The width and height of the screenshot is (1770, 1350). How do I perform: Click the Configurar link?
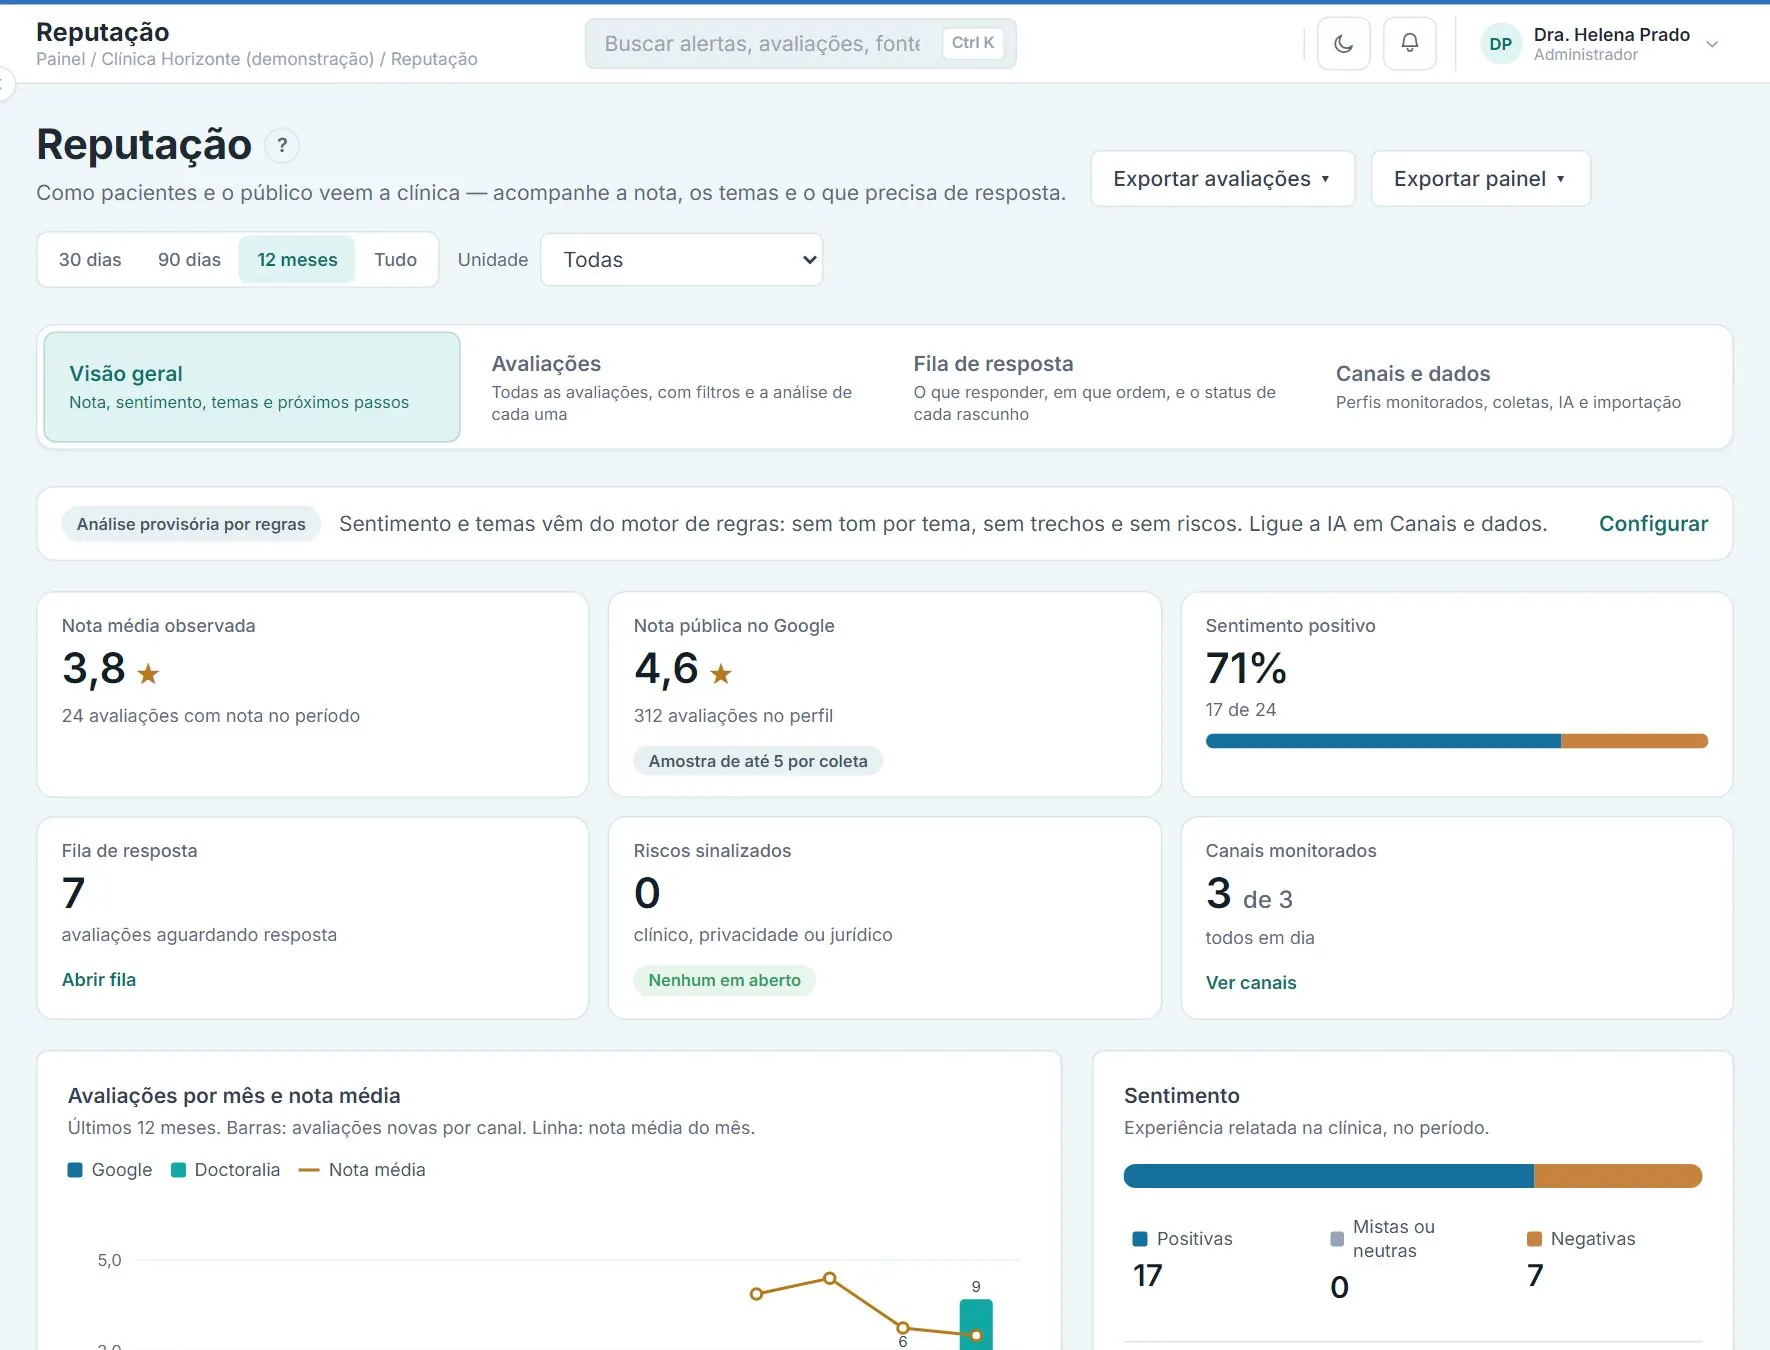click(1653, 524)
